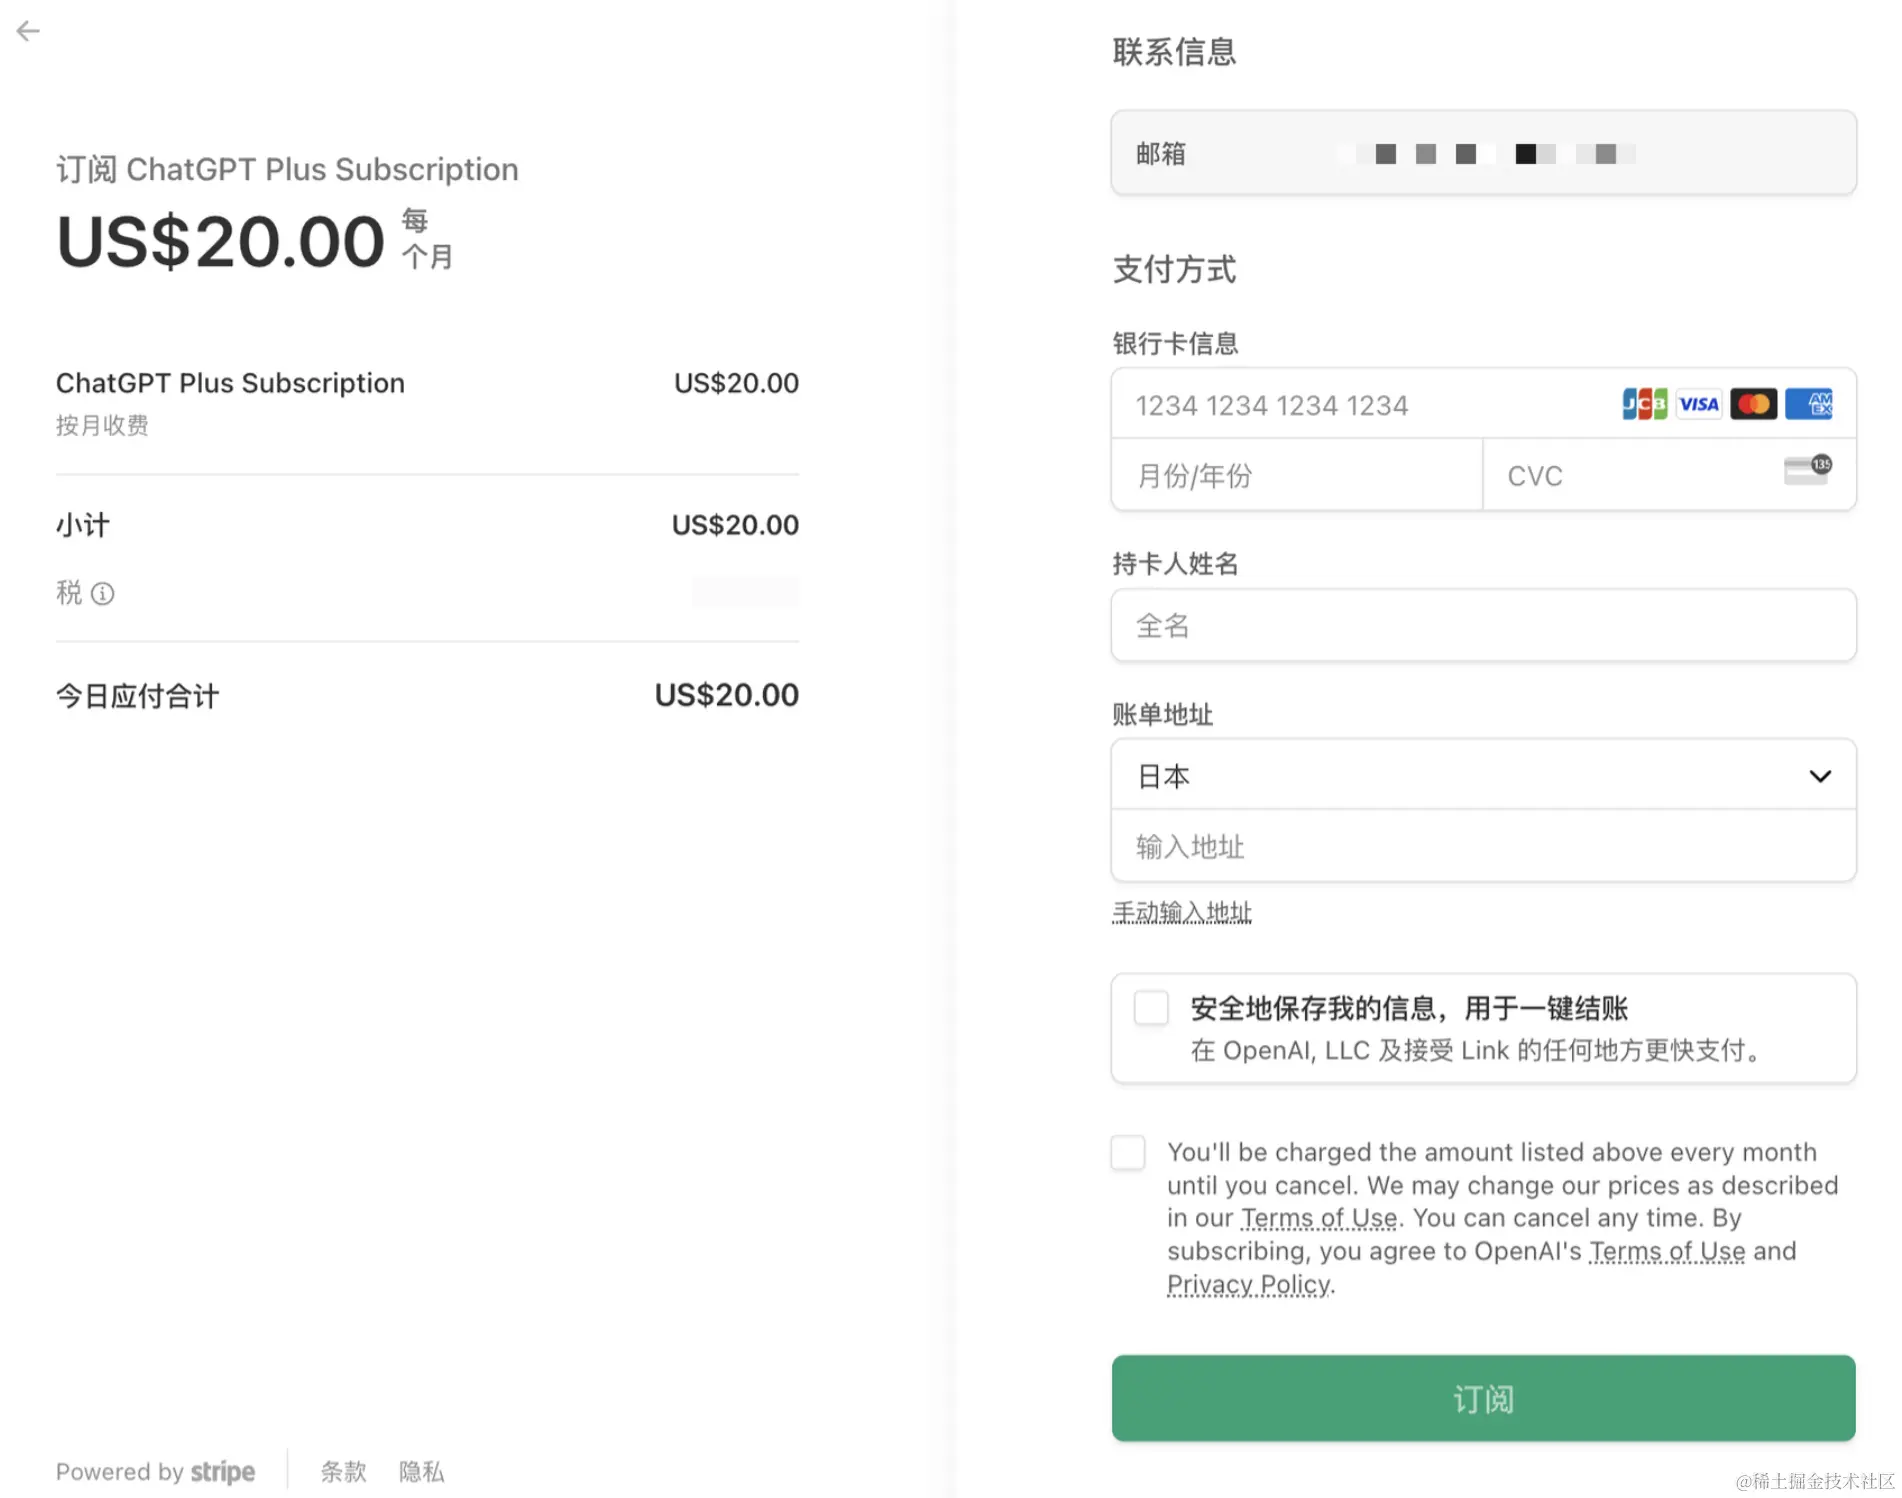The height and width of the screenshot is (1498, 1902).
Task: Click the JCB card brand icon
Action: (1644, 404)
